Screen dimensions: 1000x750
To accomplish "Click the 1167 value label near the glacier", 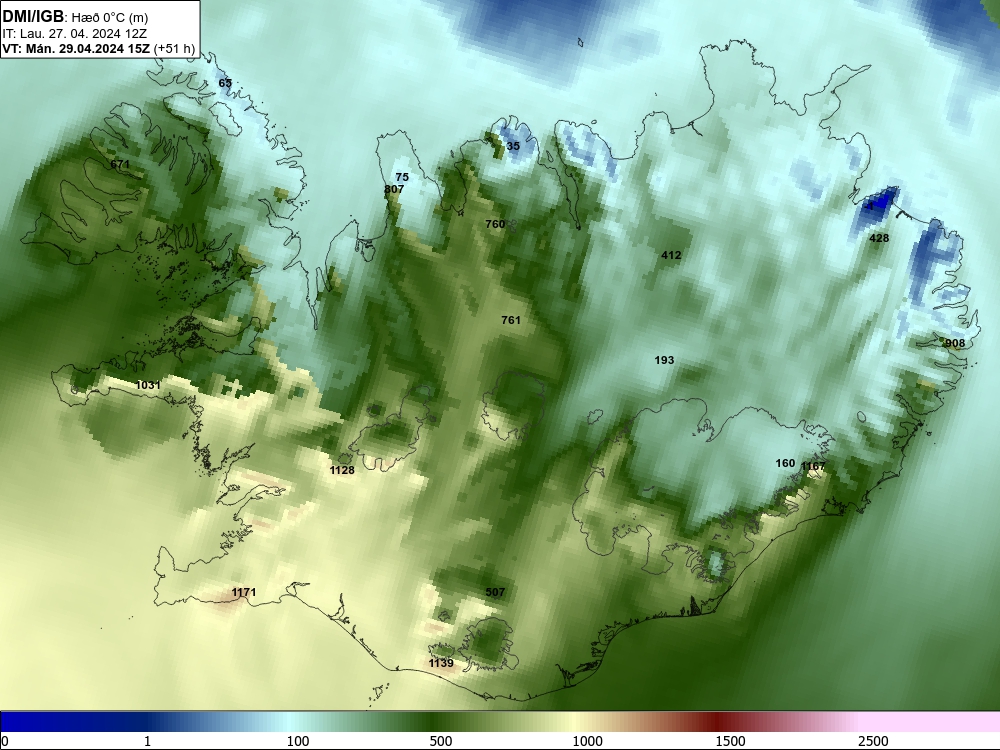I will pos(813,466).
